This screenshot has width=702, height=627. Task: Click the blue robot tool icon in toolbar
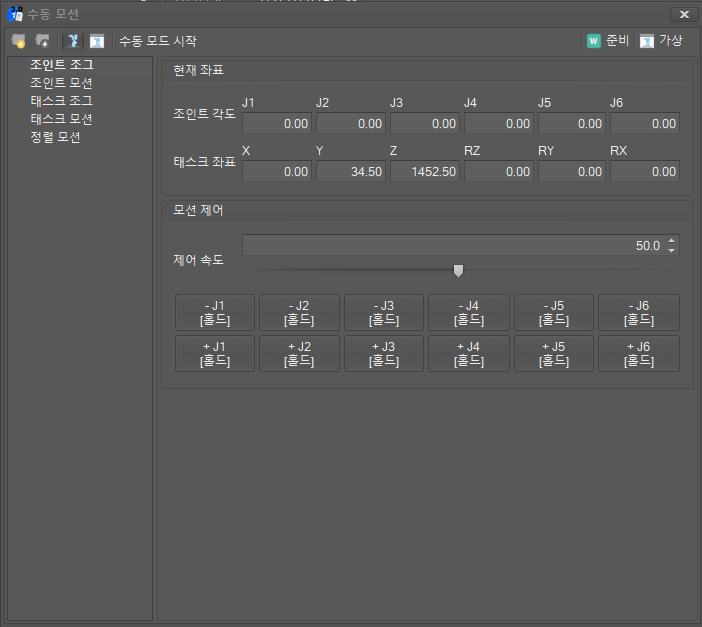(x=73, y=41)
